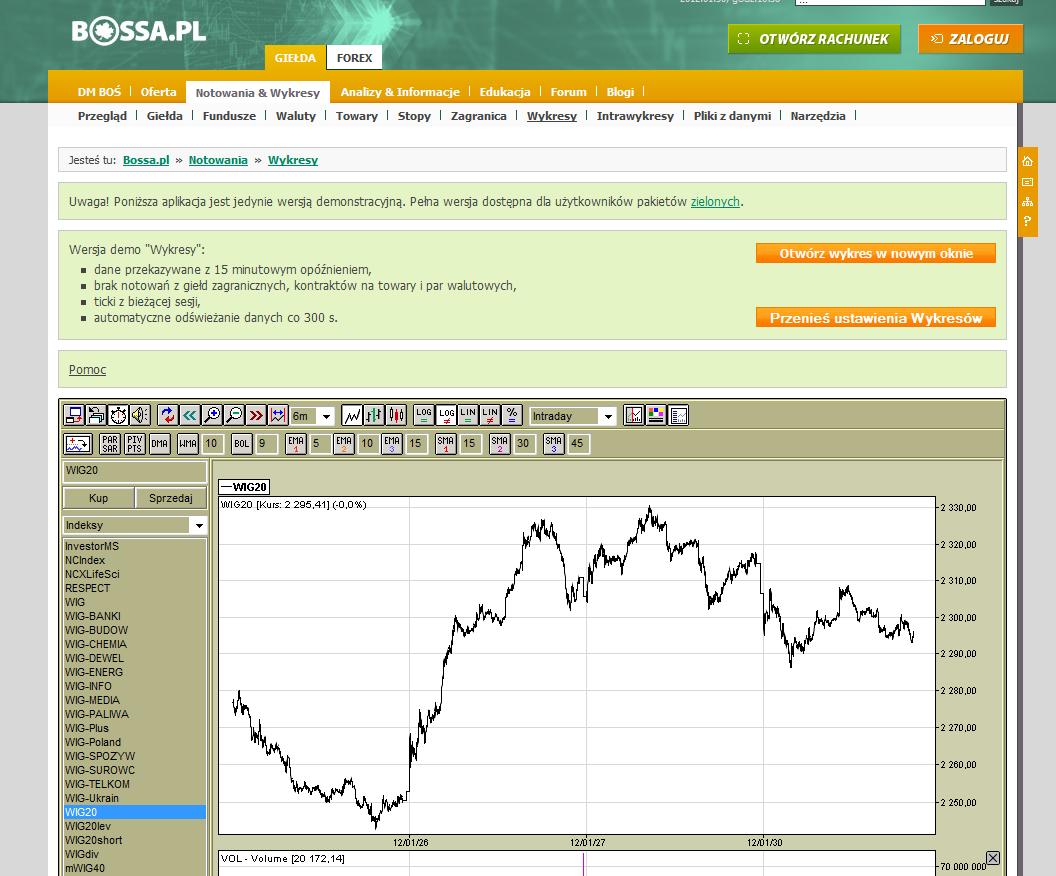
Task: Open the Analizy & Informacje menu
Action: 400,92
